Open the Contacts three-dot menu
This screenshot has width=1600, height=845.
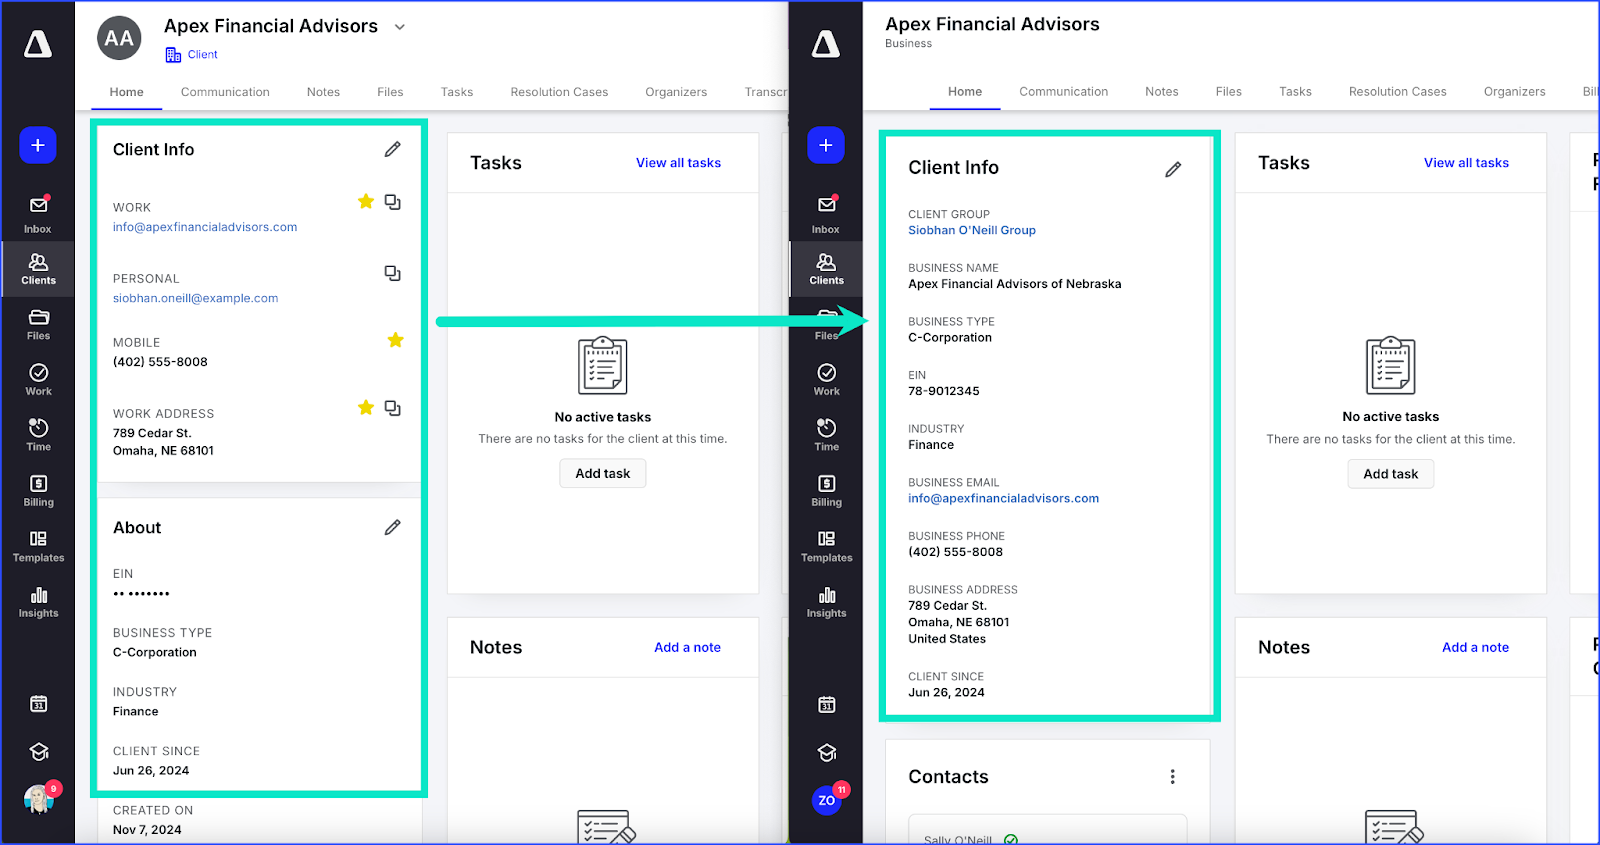1172,777
